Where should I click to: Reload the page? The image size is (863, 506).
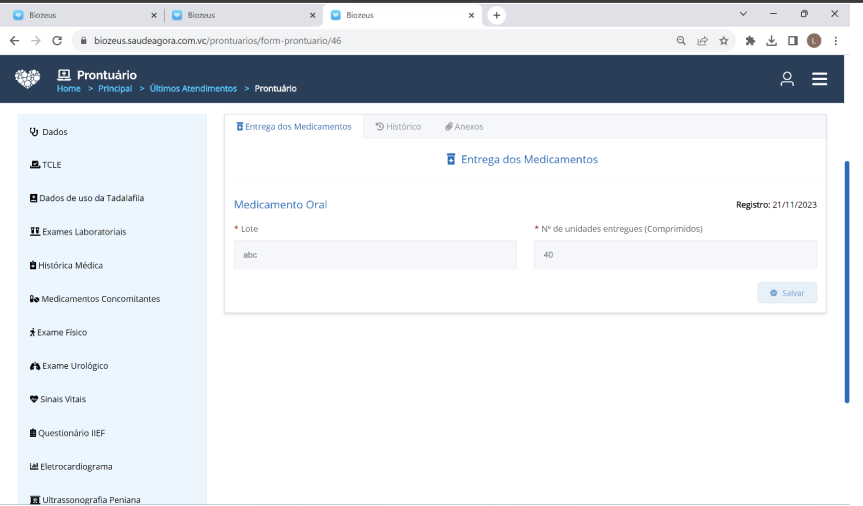pos(57,41)
